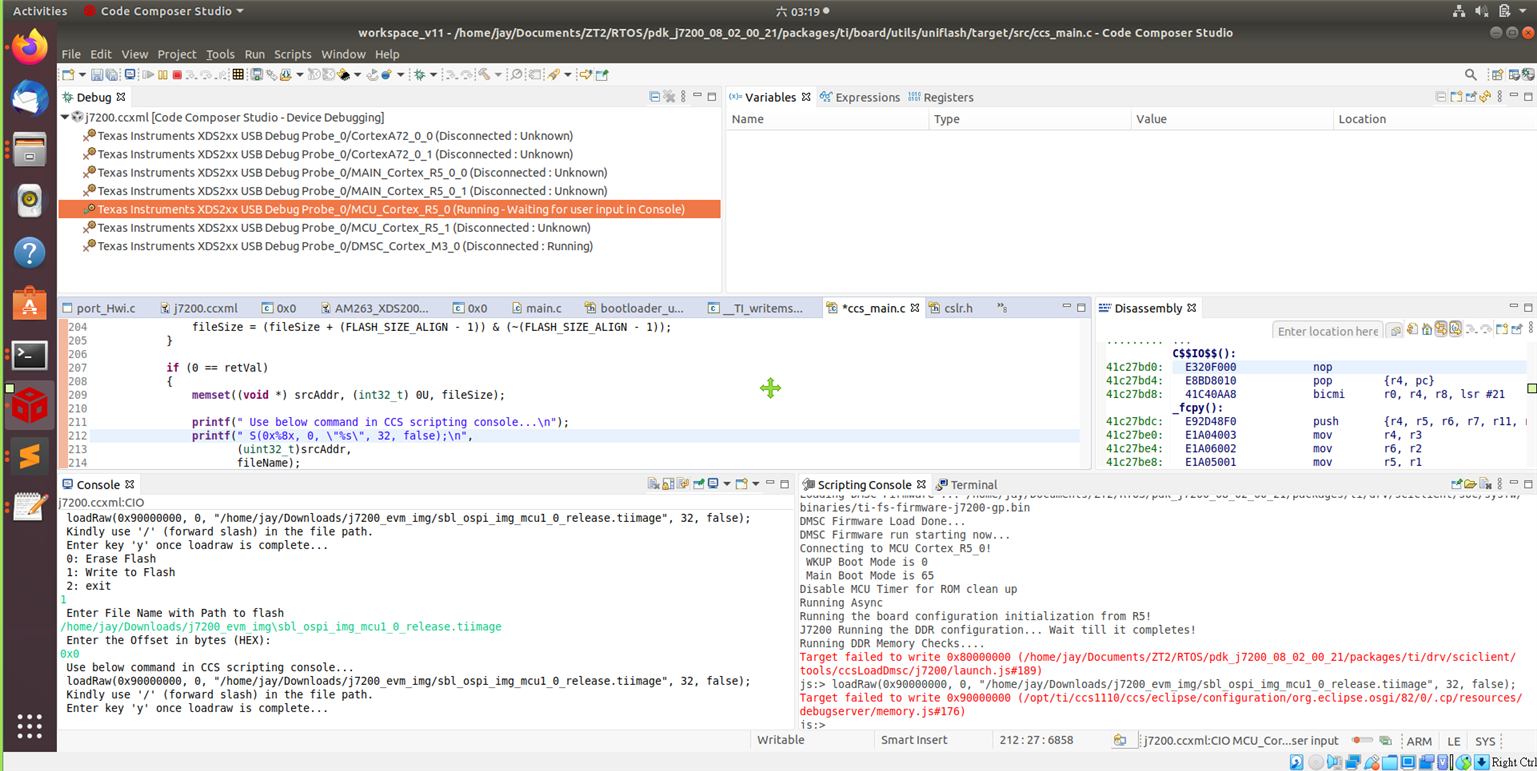Toggle pin console icon in Console view
1537x771 pixels.
click(x=698, y=484)
